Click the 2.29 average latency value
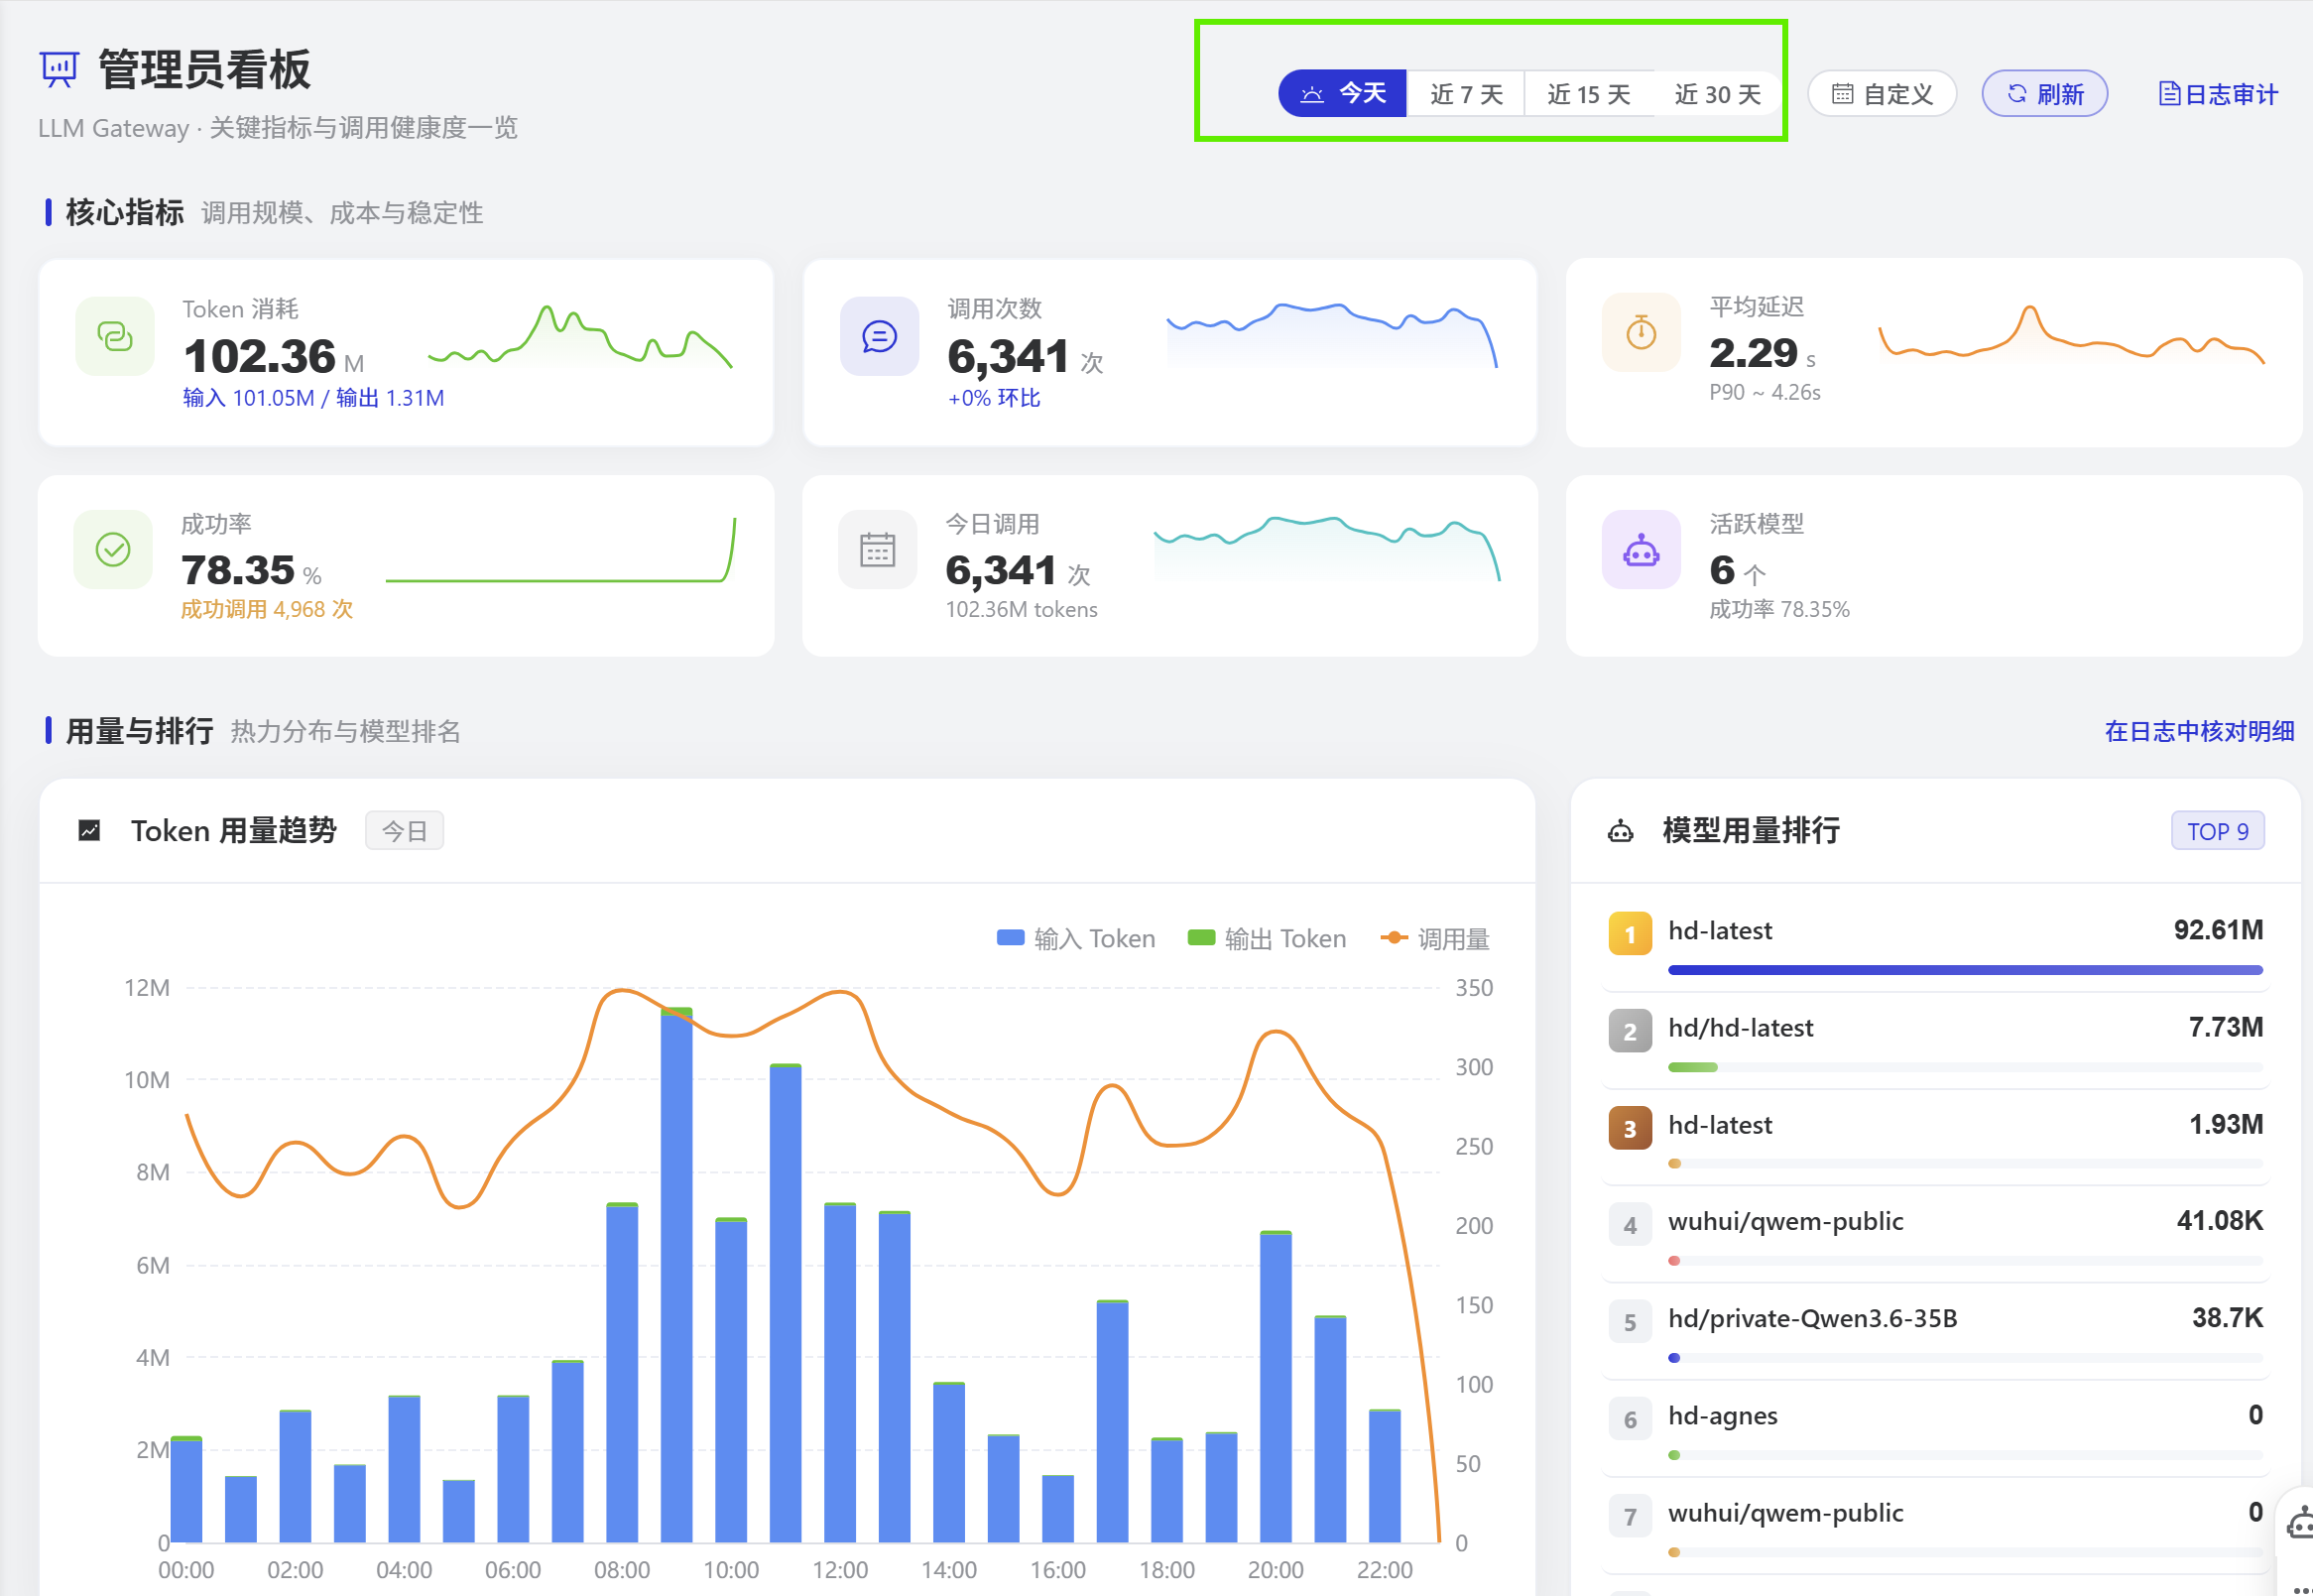 (x=1754, y=352)
